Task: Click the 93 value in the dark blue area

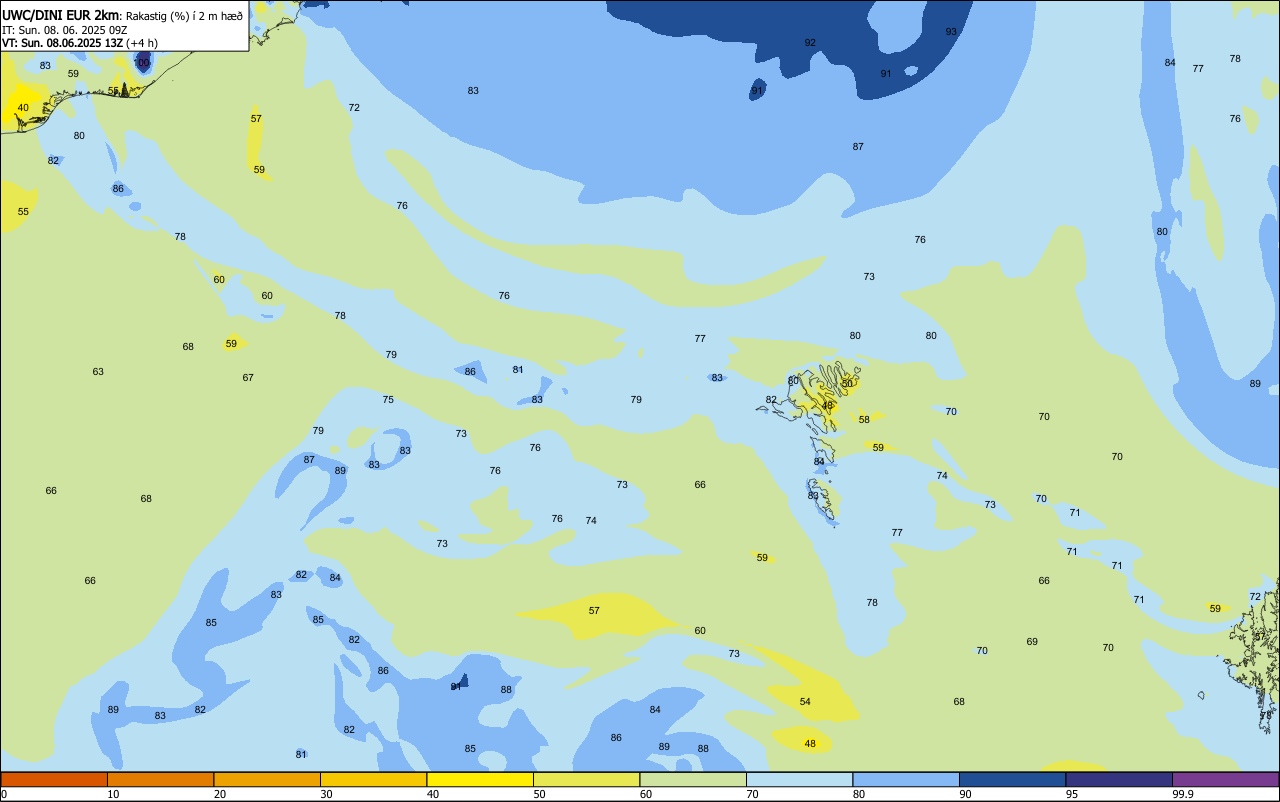Action: point(951,31)
